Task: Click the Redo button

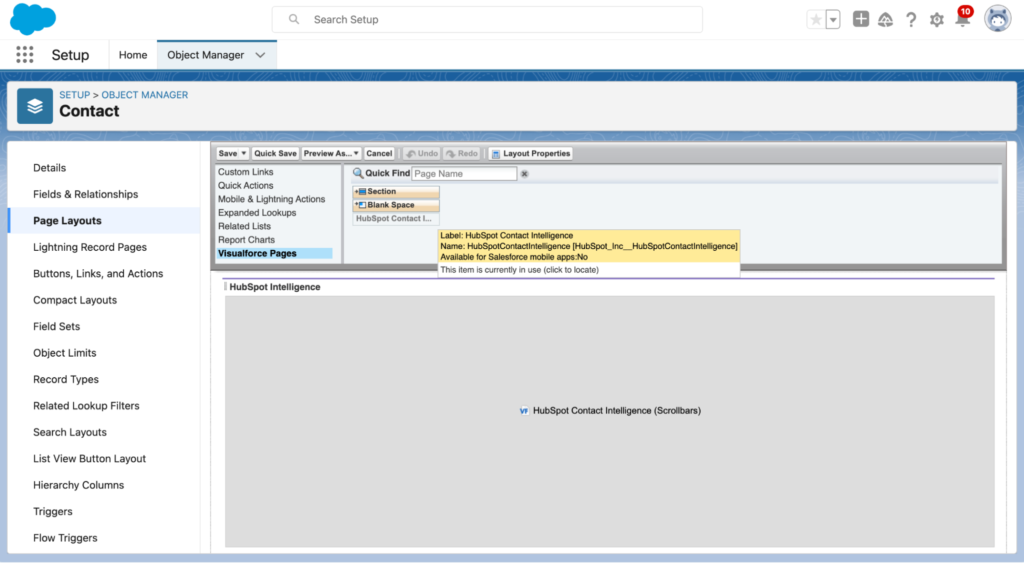Action: click(462, 153)
